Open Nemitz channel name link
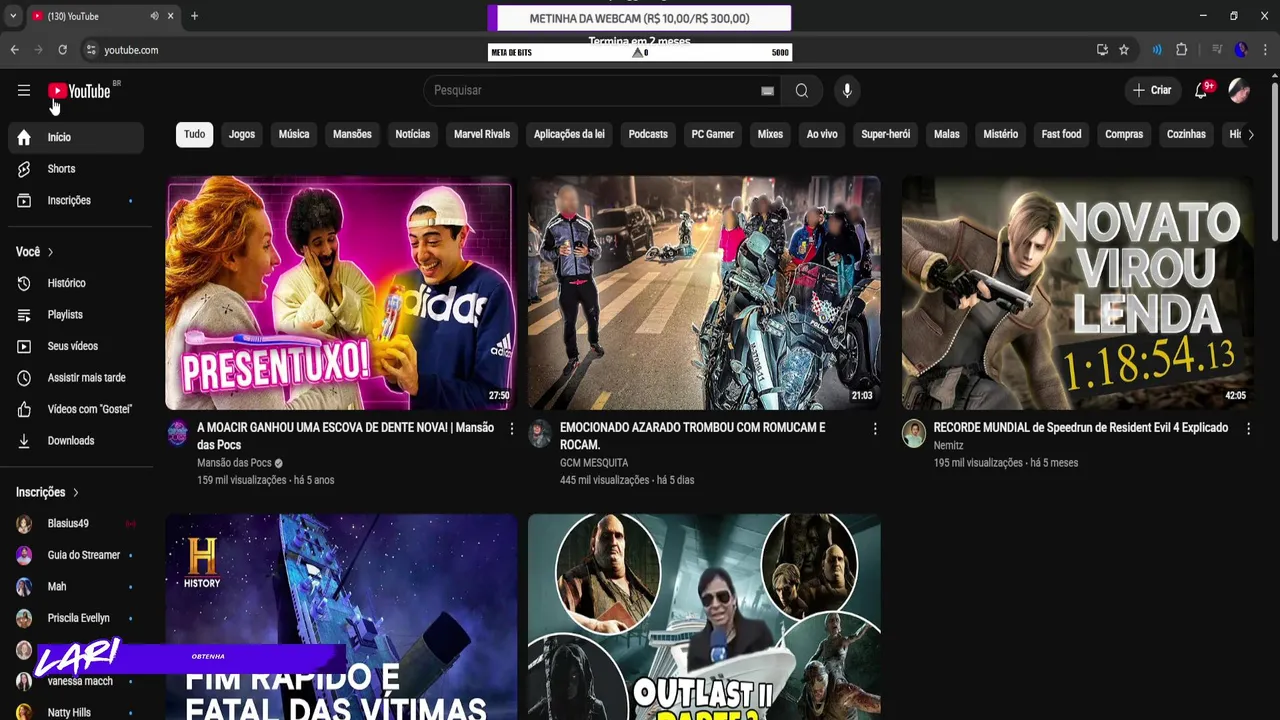 click(x=948, y=446)
